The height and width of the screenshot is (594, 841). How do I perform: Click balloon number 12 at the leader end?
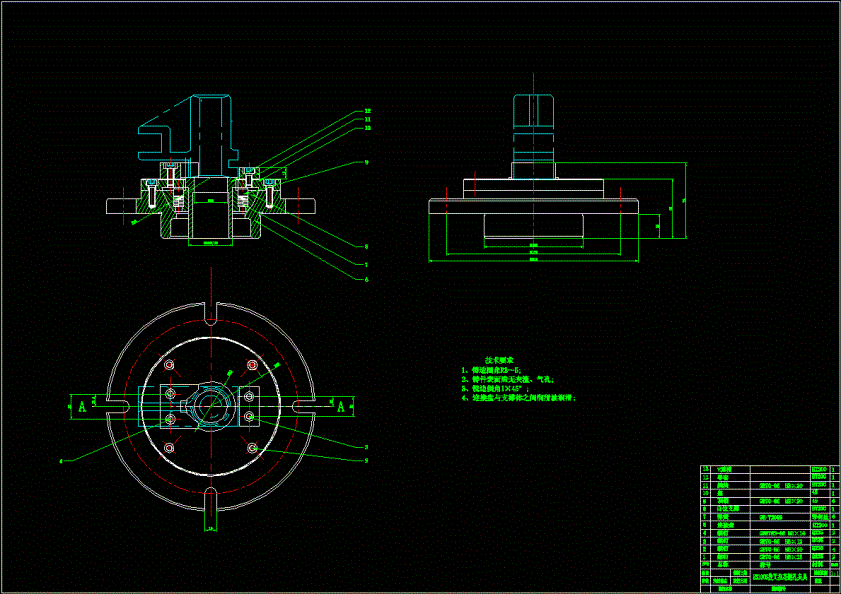[x=367, y=111]
